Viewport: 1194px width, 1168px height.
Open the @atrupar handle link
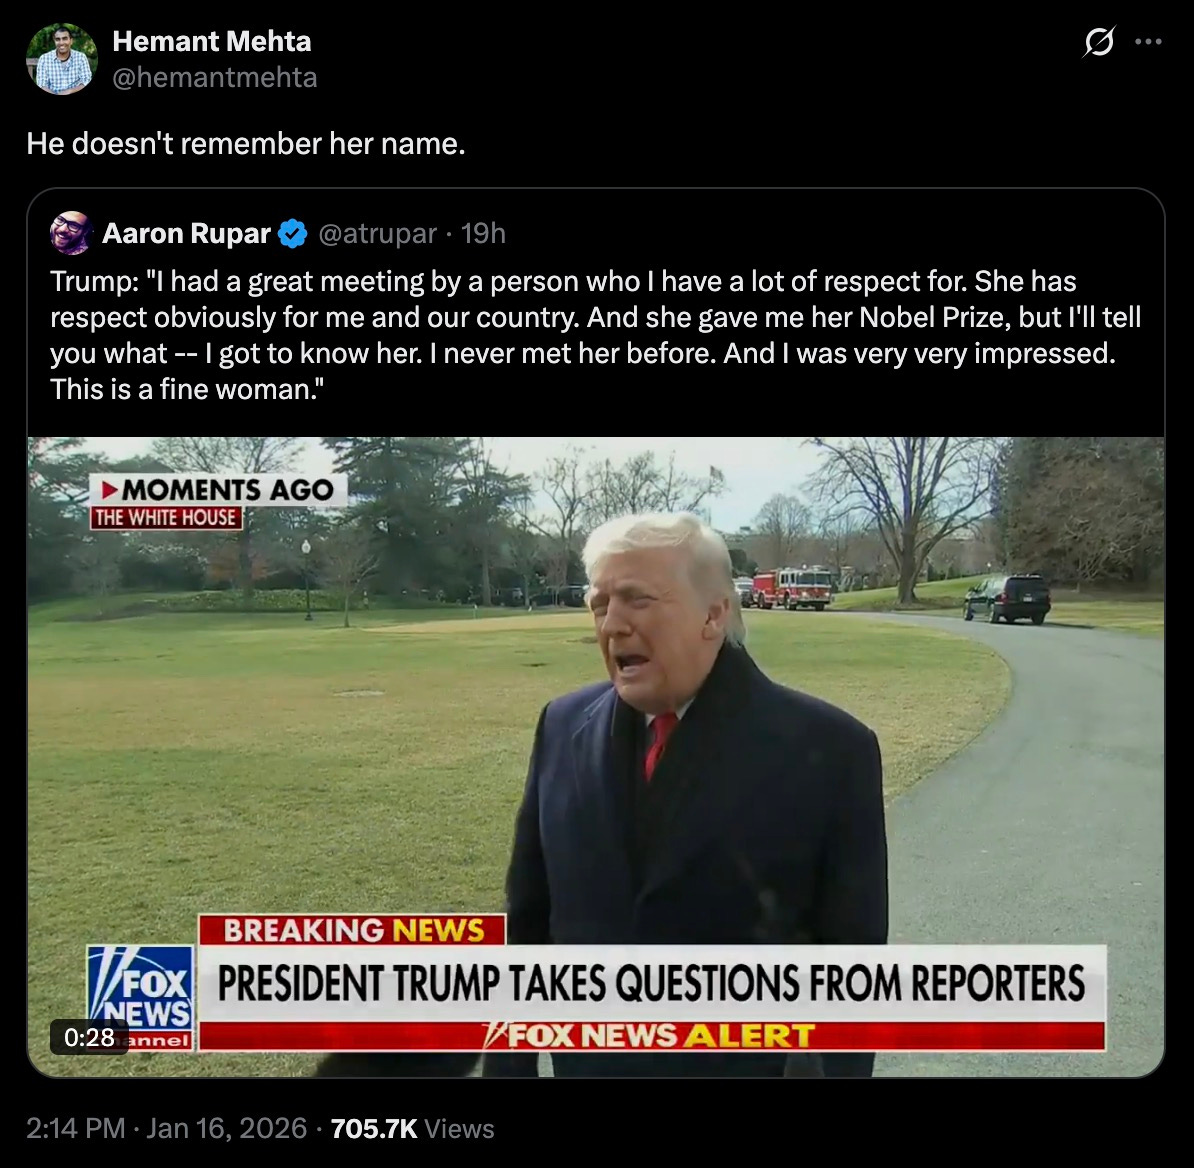[x=378, y=234]
